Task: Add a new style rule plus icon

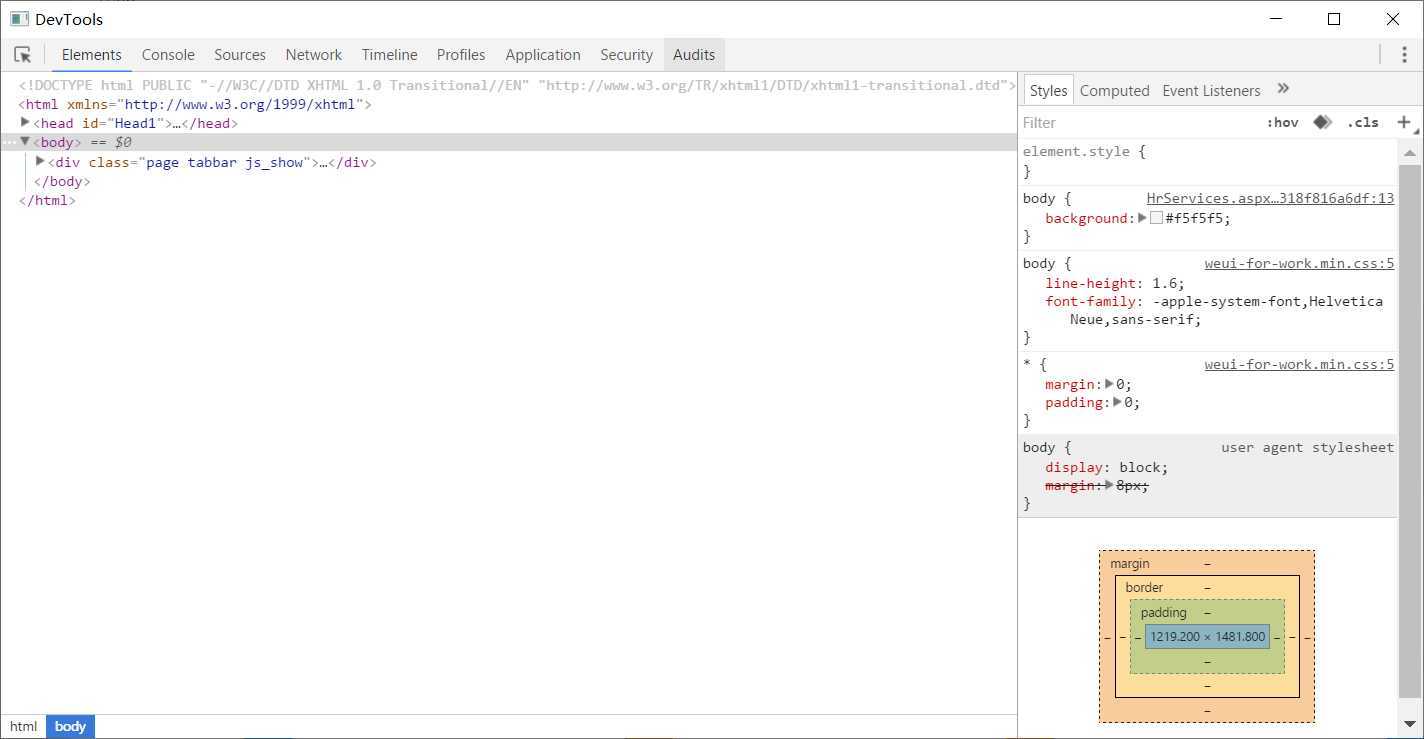Action: pos(1404,122)
